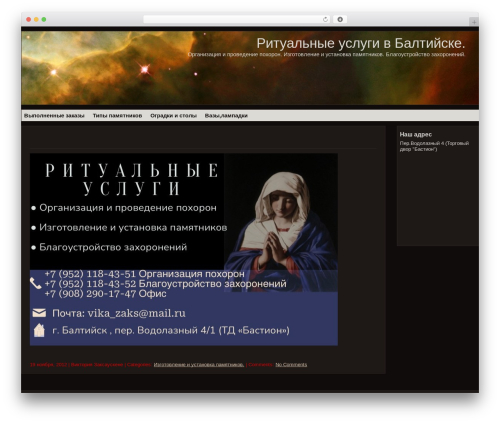
Task: Click the envelope mail icon in banner
Action: point(39,313)
